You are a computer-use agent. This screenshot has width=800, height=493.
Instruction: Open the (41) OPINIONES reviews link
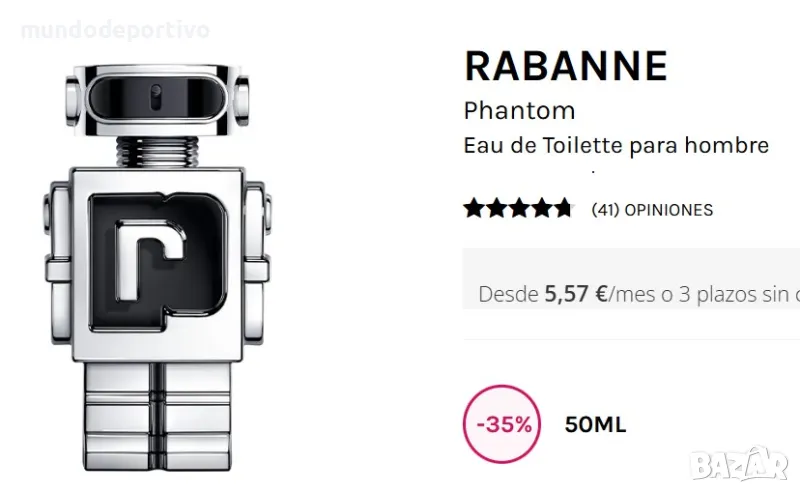click(652, 210)
